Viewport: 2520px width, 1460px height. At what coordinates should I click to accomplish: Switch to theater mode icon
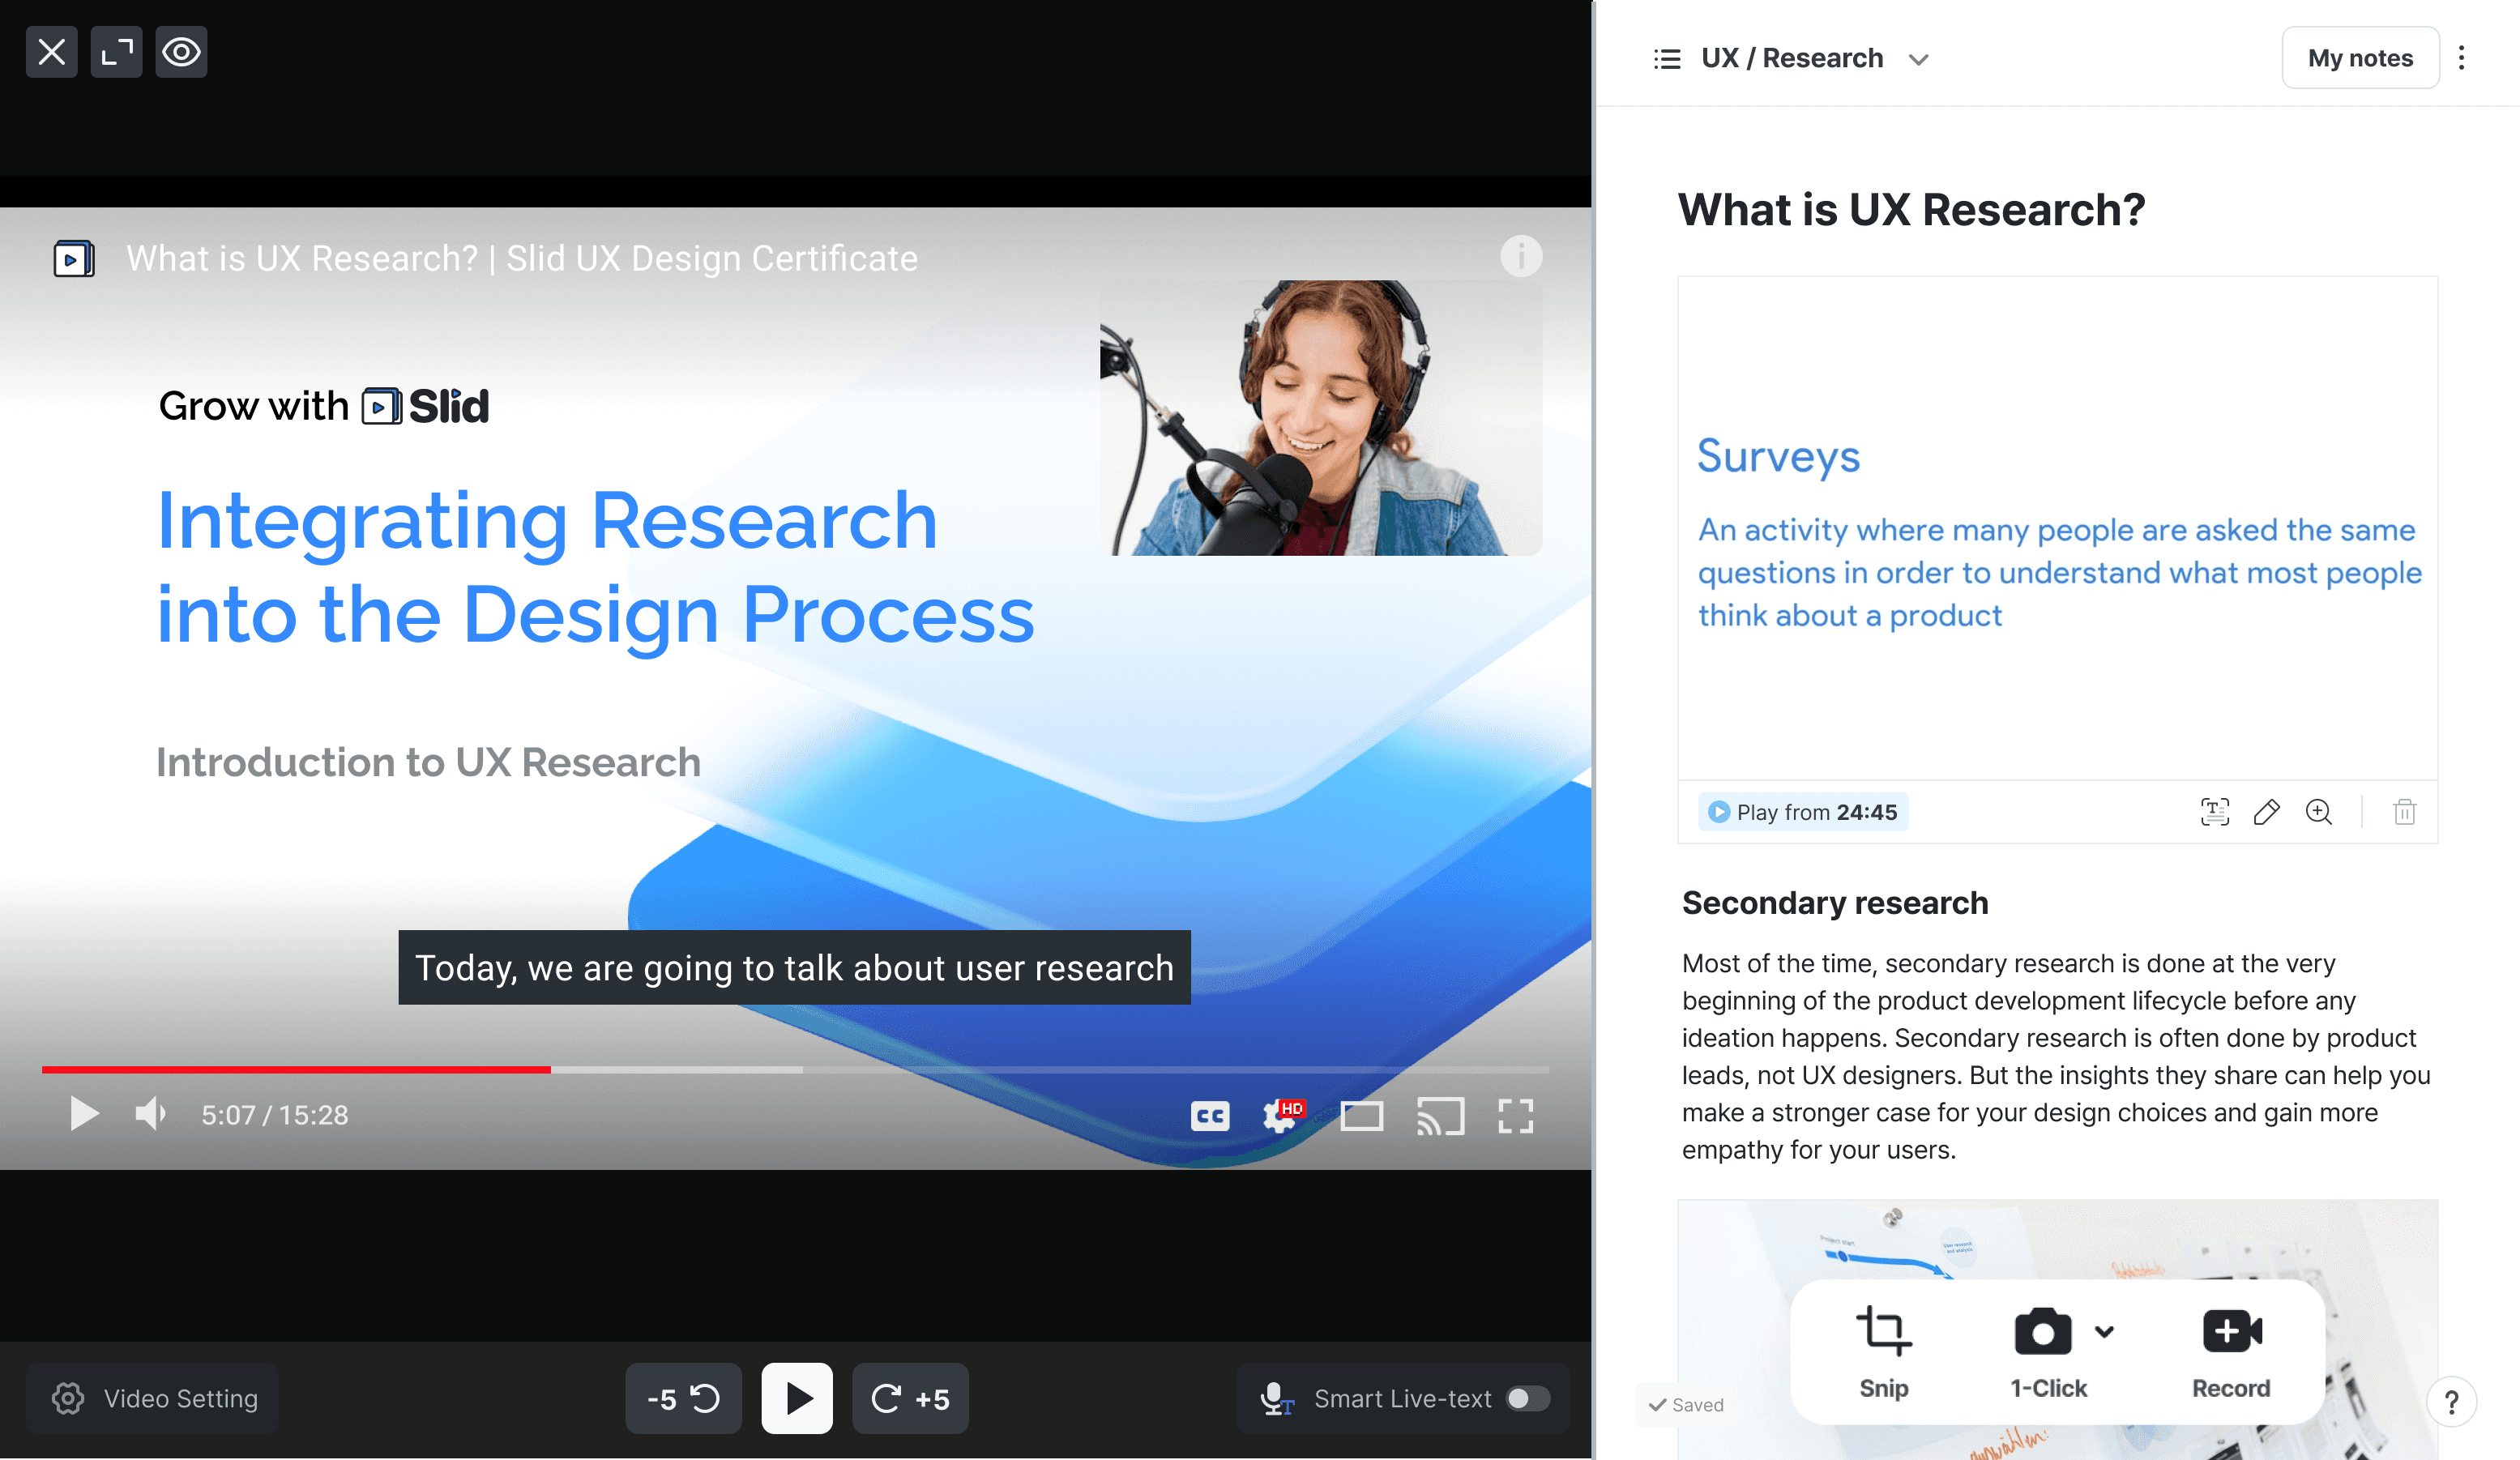1362,1116
